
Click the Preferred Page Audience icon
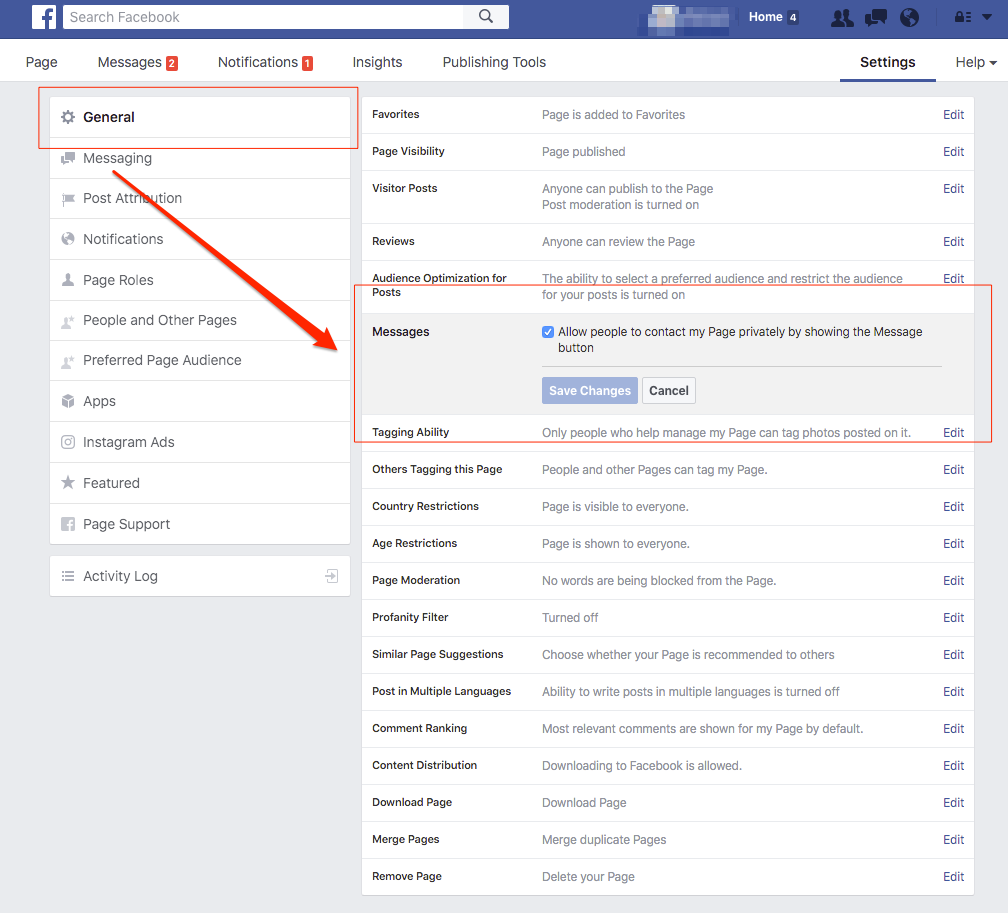[x=68, y=361]
